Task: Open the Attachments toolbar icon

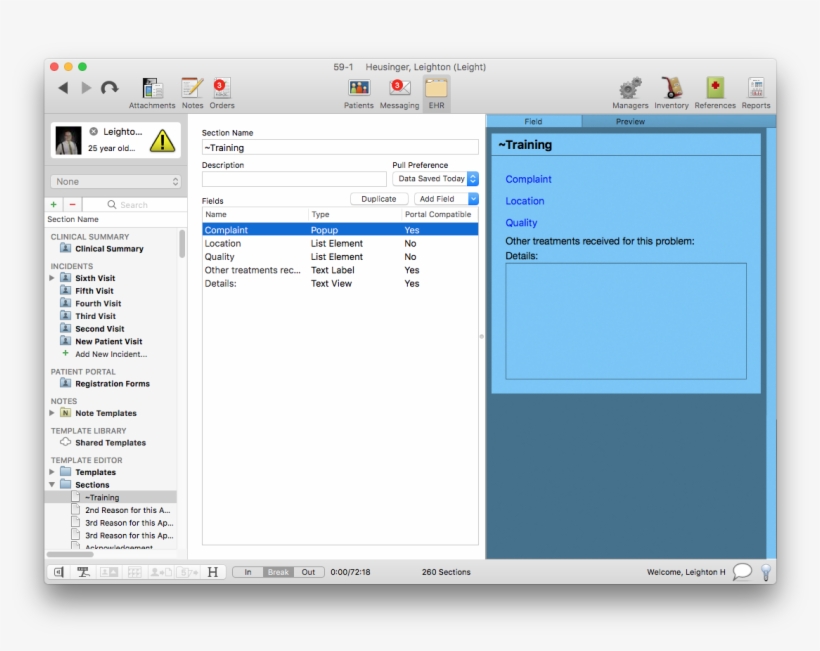Action: point(151,90)
